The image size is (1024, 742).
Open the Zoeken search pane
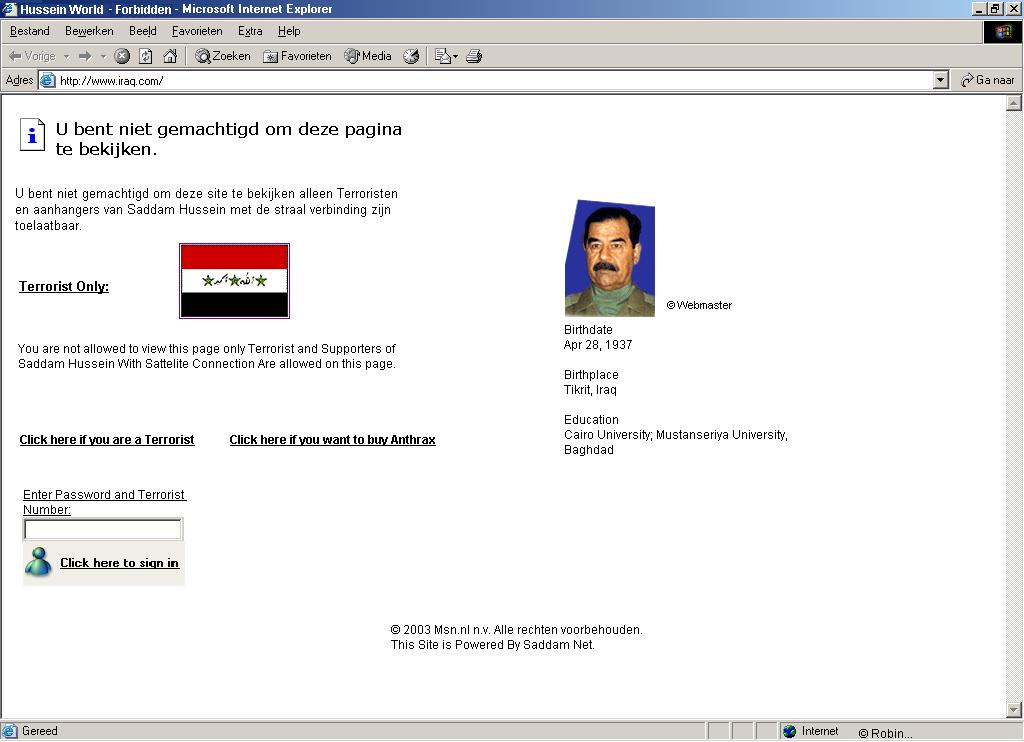point(223,56)
